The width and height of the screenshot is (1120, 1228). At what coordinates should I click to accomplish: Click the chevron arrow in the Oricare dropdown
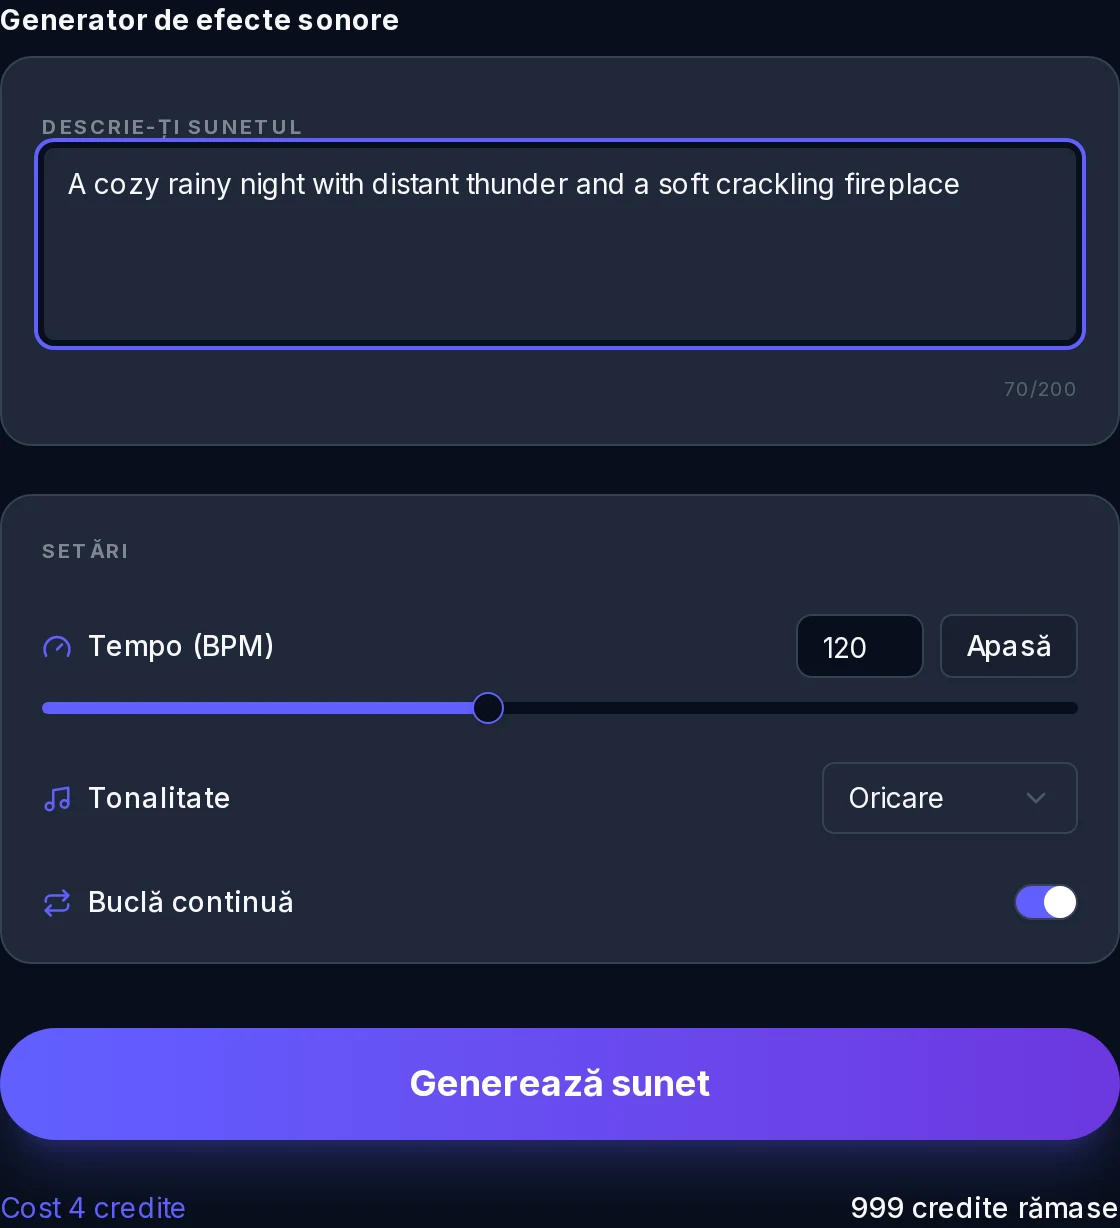point(1036,798)
